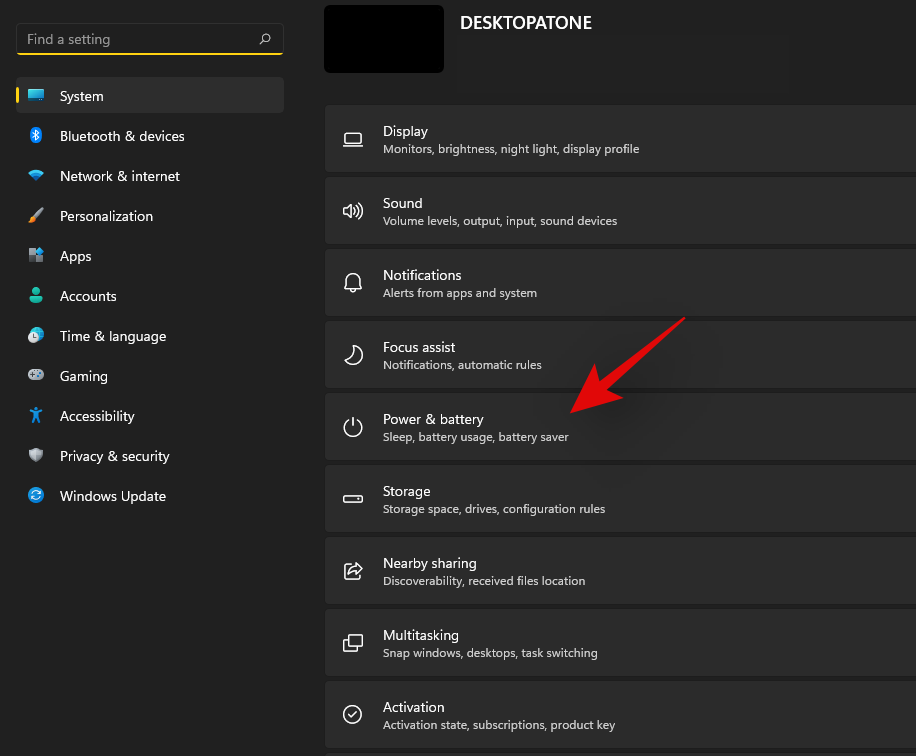Click the Multitasking windows icon
The height and width of the screenshot is (756, 916).
pyautogui.click(x=353, y=643)
